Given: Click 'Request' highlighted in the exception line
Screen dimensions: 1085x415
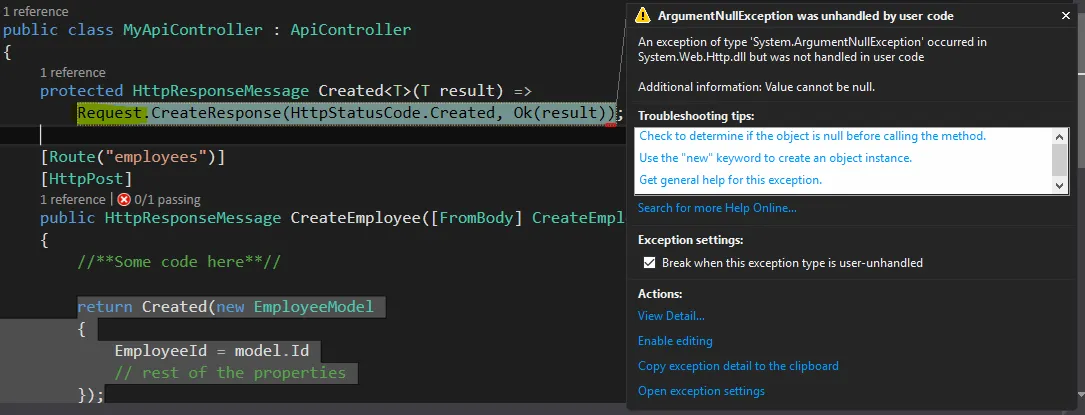Looking at the screenshot, I should [109, 113].
